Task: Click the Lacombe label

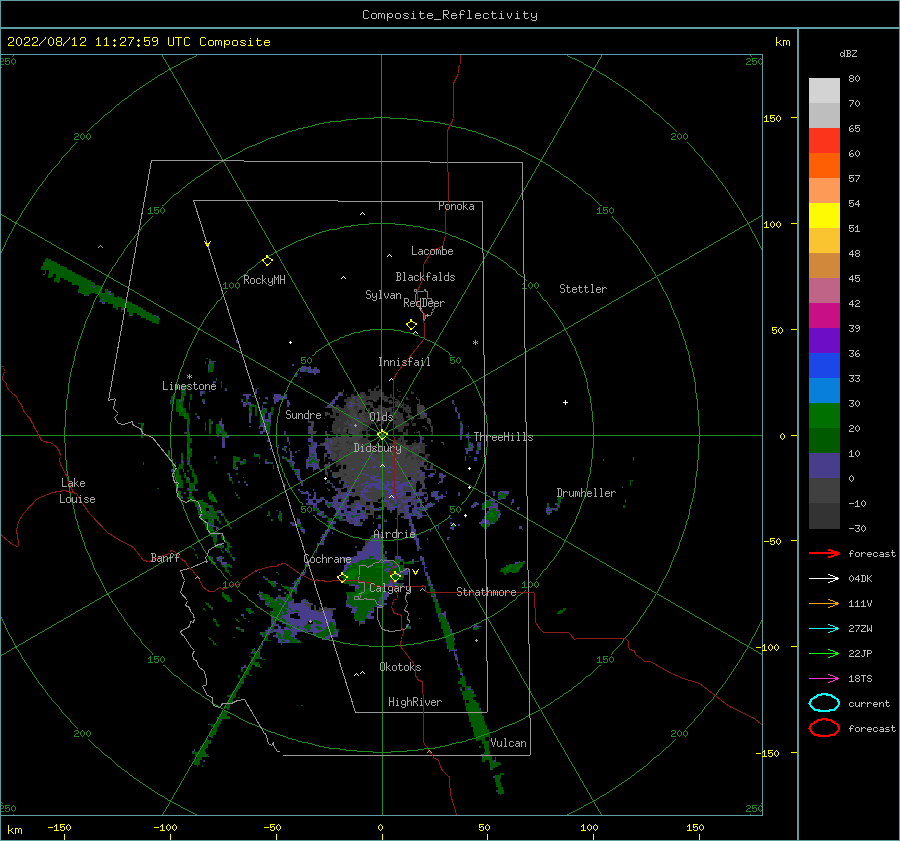Action: click(x=432, y=251)
